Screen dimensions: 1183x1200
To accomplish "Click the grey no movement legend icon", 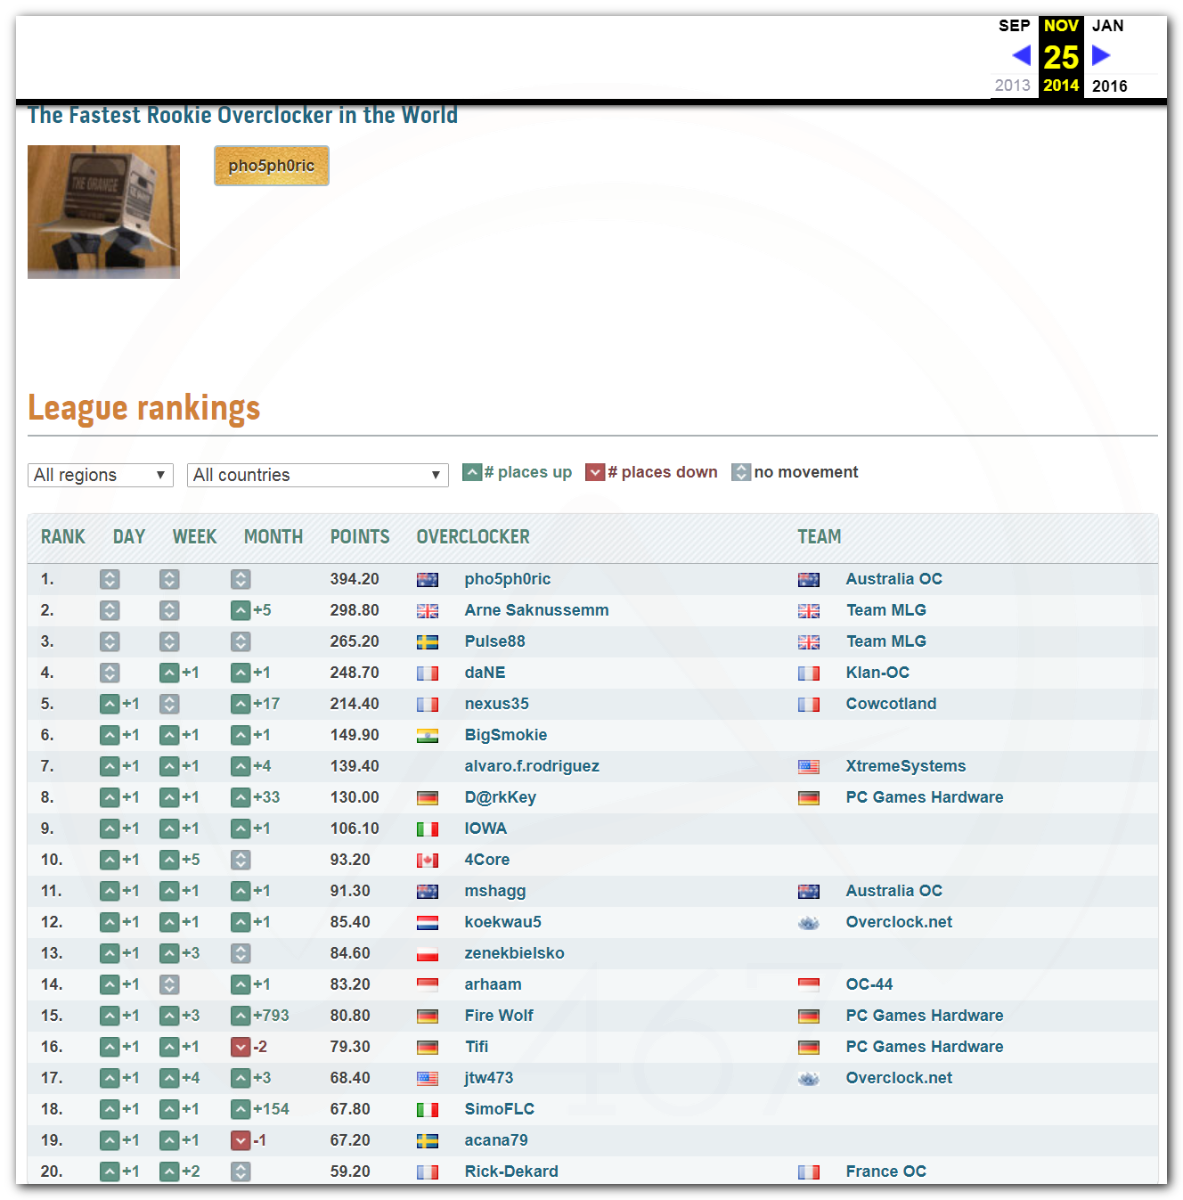I will pyautogui.click(x=741, y=472).
